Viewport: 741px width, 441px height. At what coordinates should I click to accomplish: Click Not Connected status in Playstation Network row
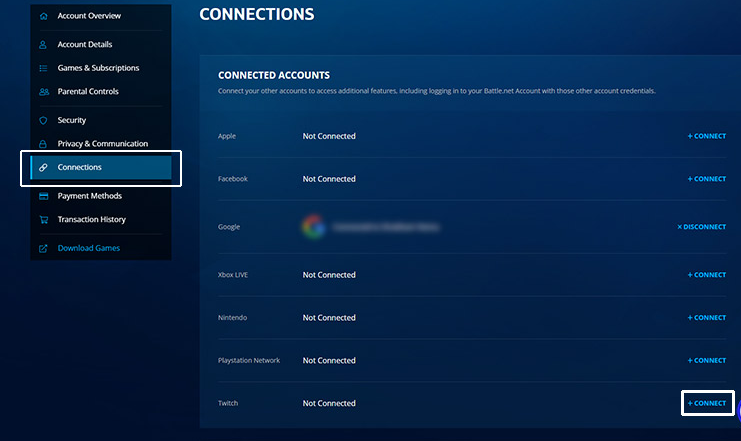[329, 361]
